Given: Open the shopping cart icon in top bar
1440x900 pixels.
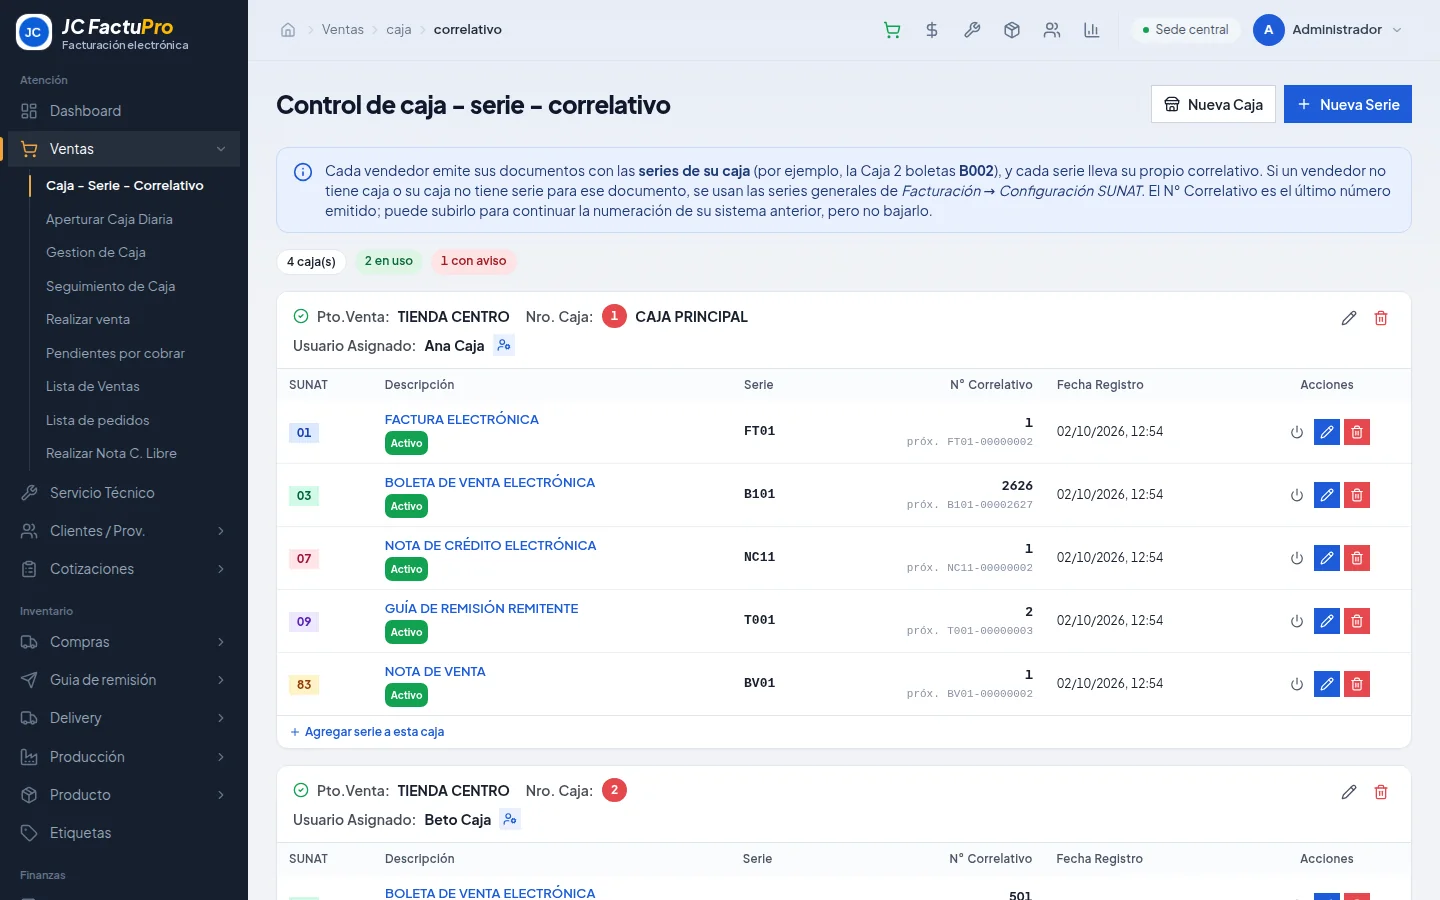Looking at the screenshot, I should (x=892, y=30).
